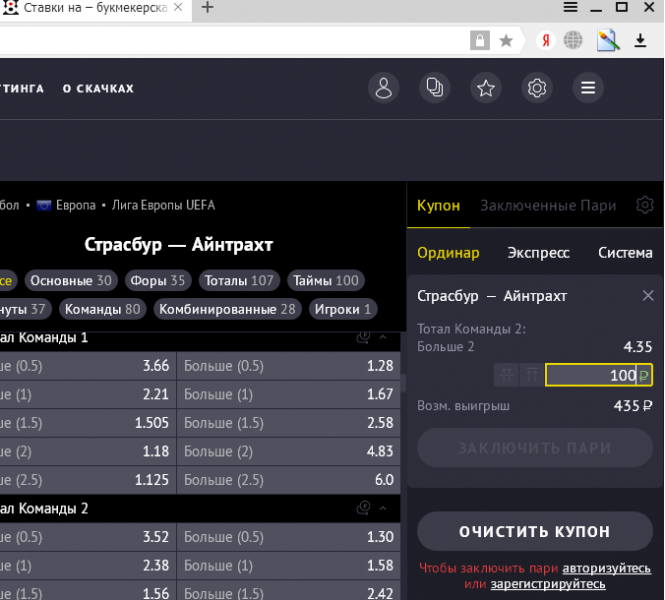Open coupon settings gear icon
Image resolution: width=665 pixels, height=600 pixels.
point(645,205)
